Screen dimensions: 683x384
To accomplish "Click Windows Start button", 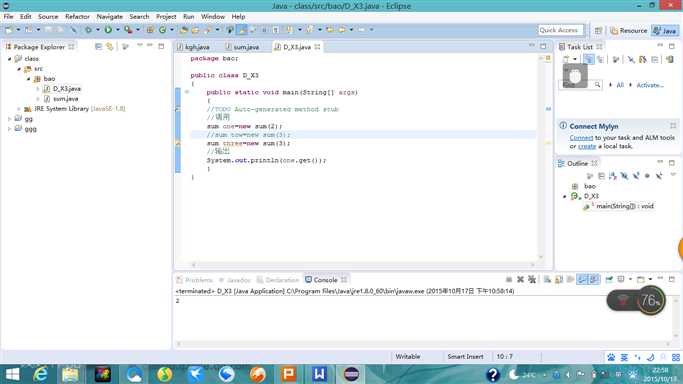I will (12, 374).
